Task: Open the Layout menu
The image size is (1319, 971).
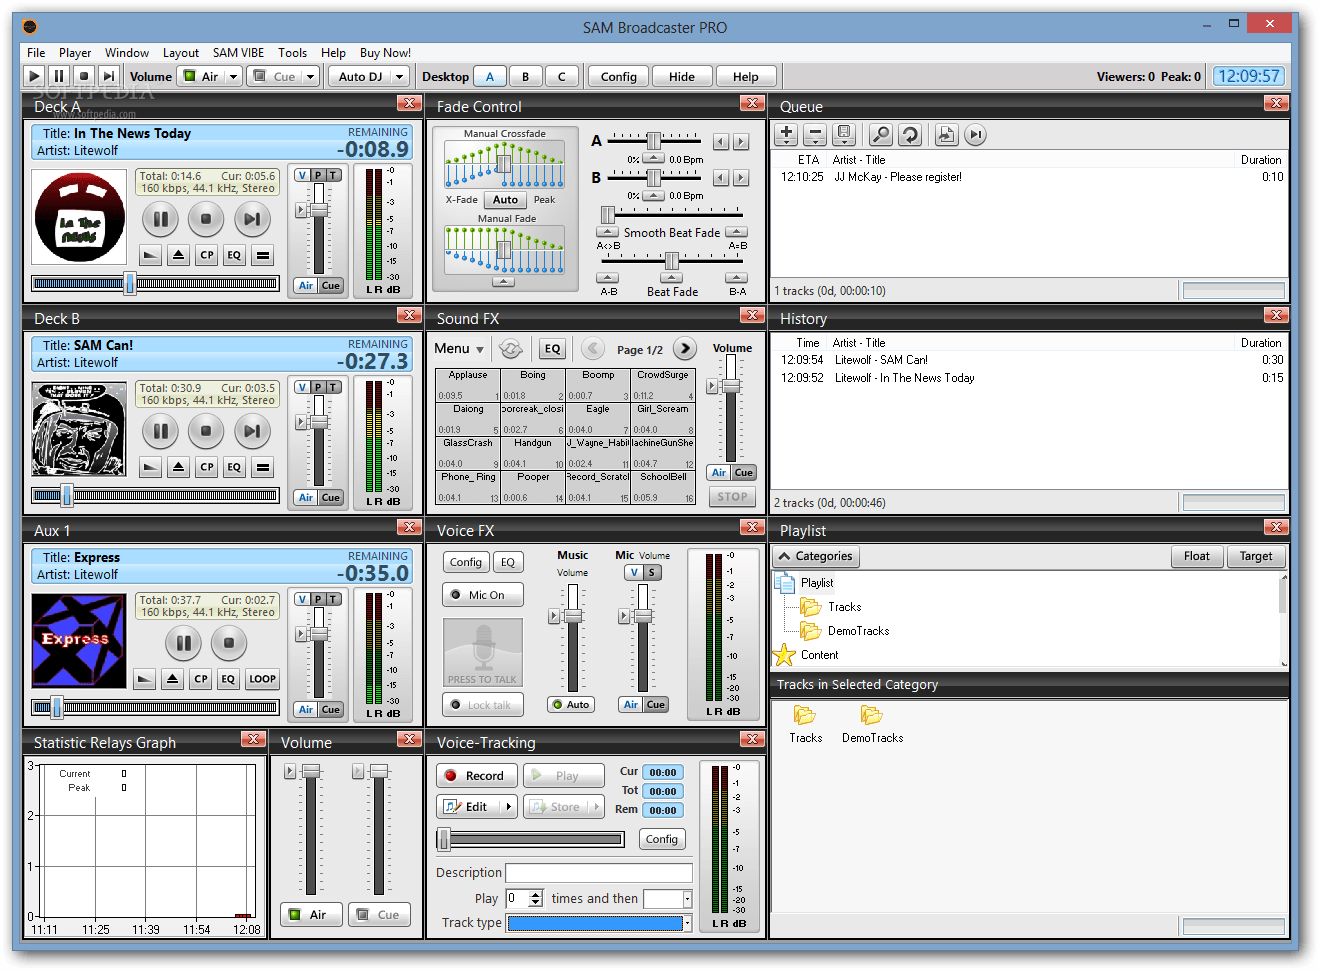Action: (x=181, y=53)
